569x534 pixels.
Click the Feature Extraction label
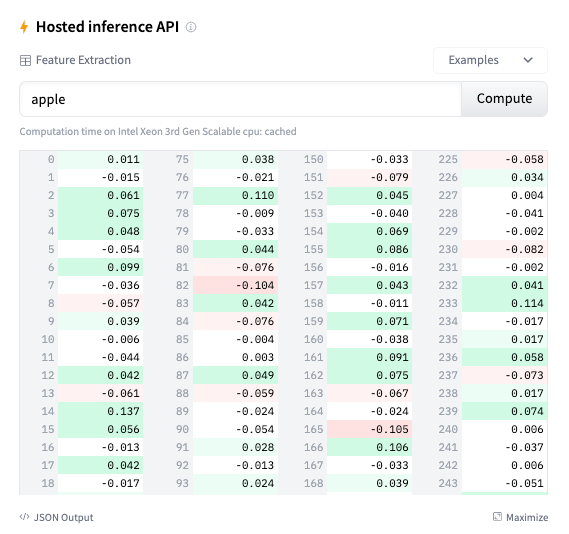tap(83, 60)
